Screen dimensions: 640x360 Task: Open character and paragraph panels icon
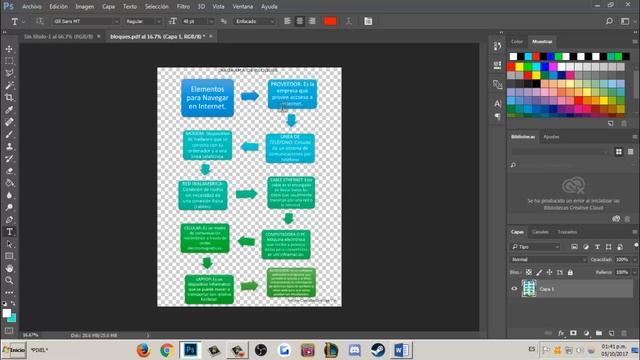pyautogui.click(x=368, y=21)
